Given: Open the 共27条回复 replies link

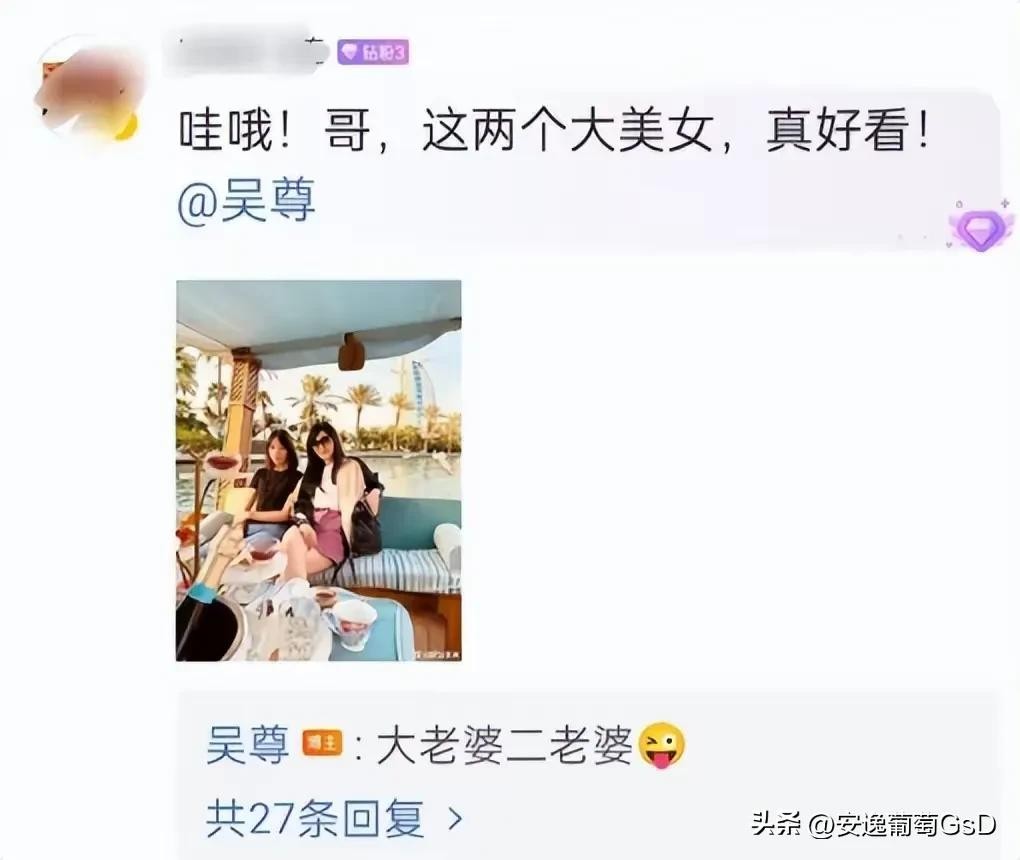Looking at the screenshot, I should 315,818.
